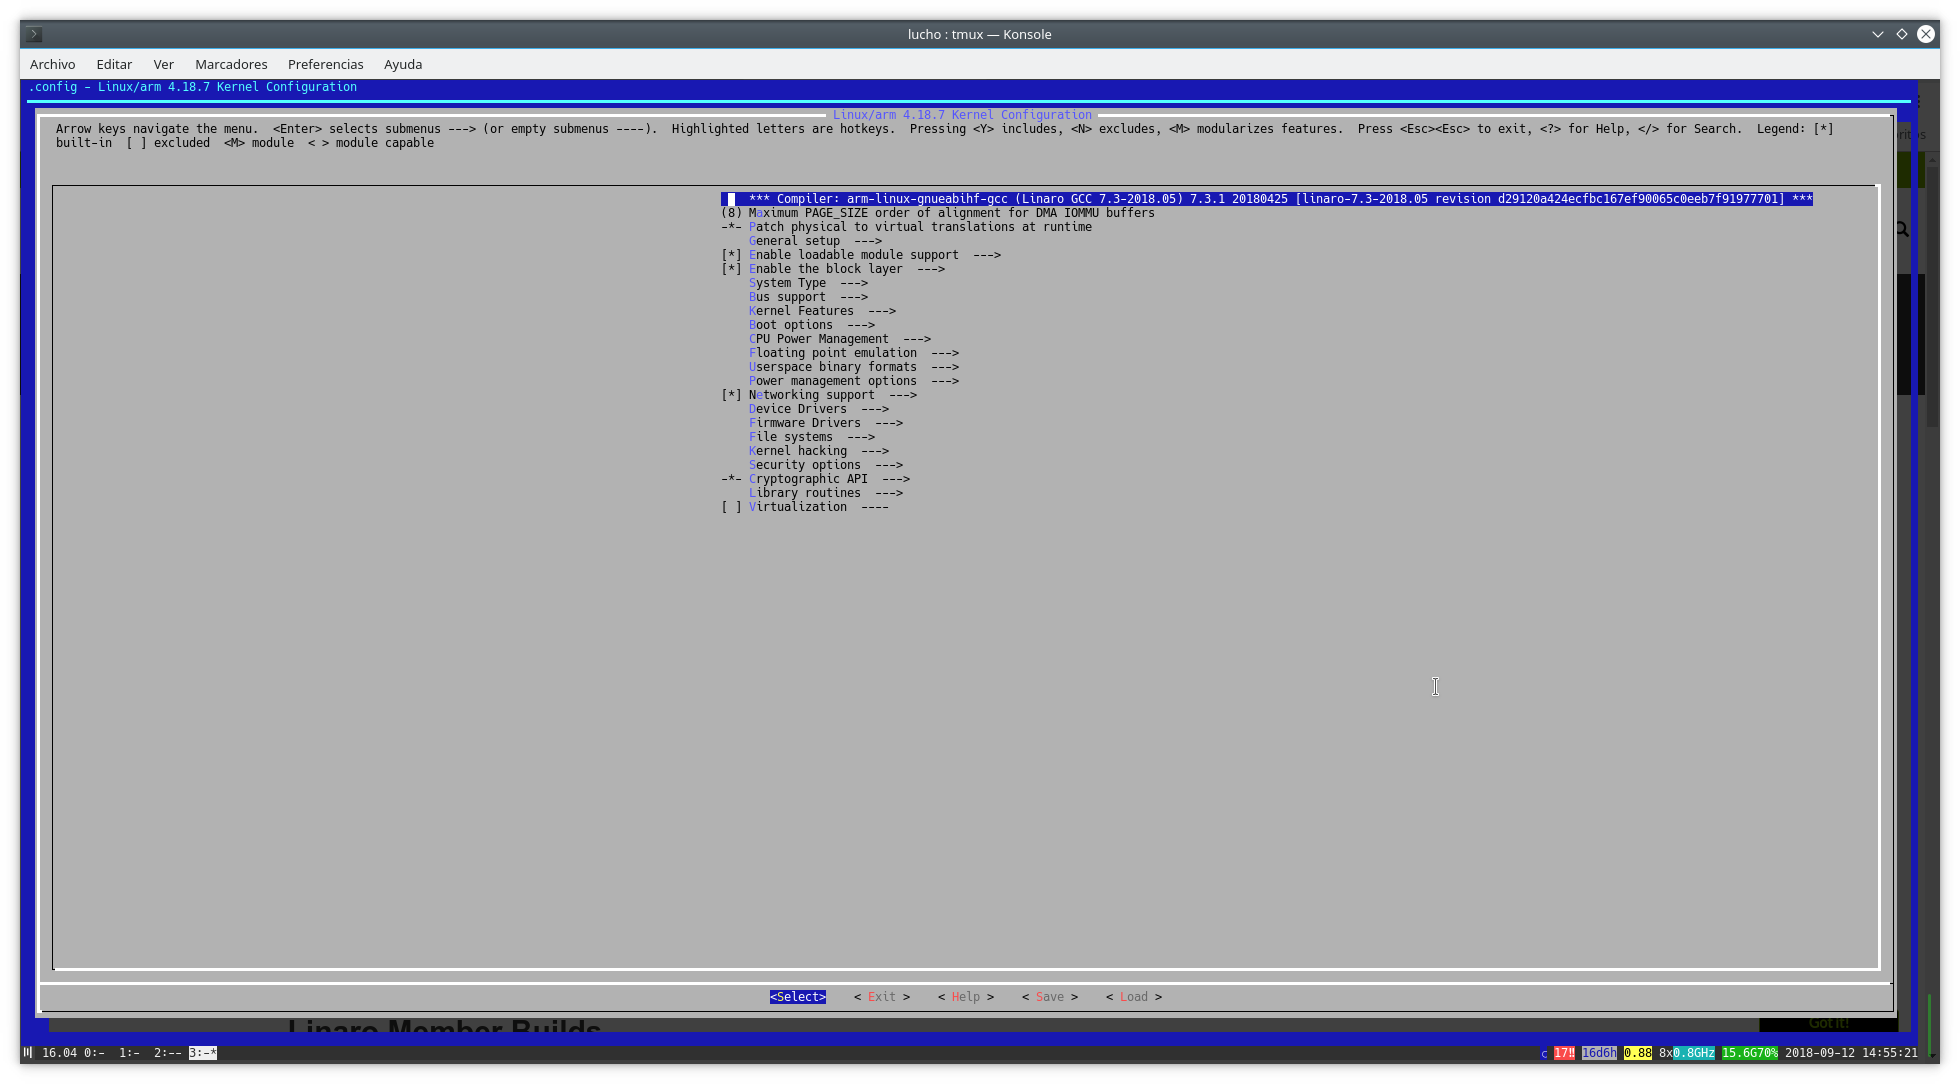Screen dimensions: 1960x1084
Task: Click the title bar down-arrow minimize icon
Action: pyautogui.click(x=1877, y=34)
